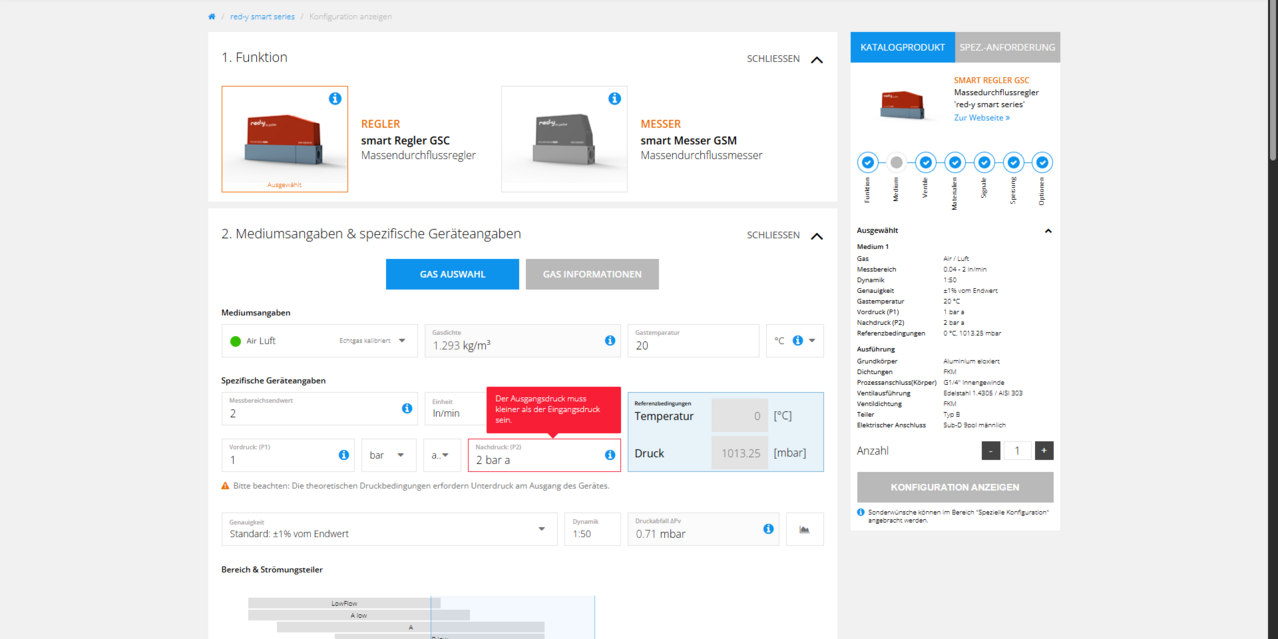Jump to the Speisung step circle
Viewport: 1278px width, 639px height.
(x=1013, y=162)
